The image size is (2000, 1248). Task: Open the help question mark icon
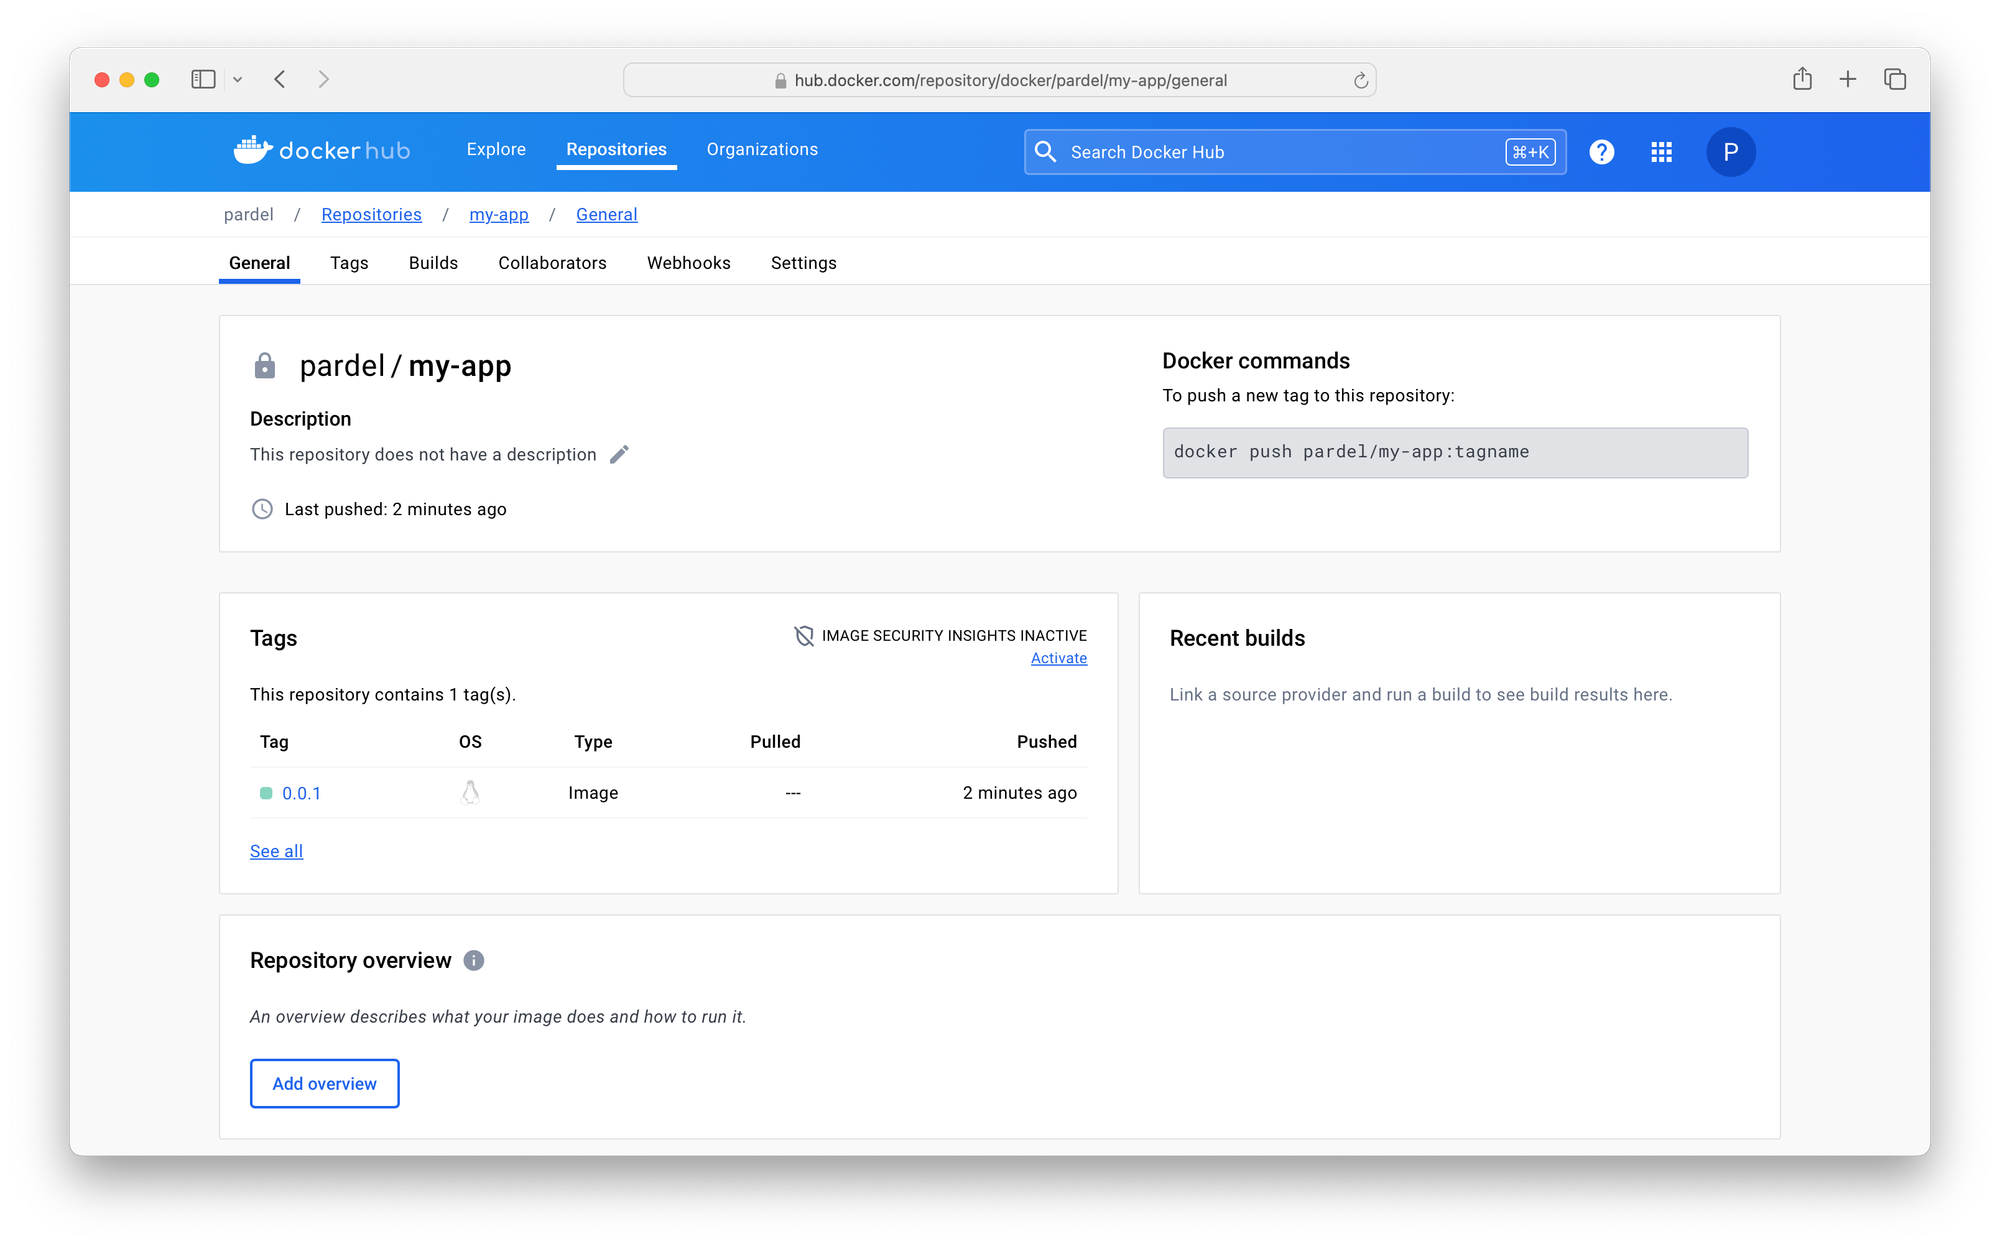click(x=1601, y=152)
